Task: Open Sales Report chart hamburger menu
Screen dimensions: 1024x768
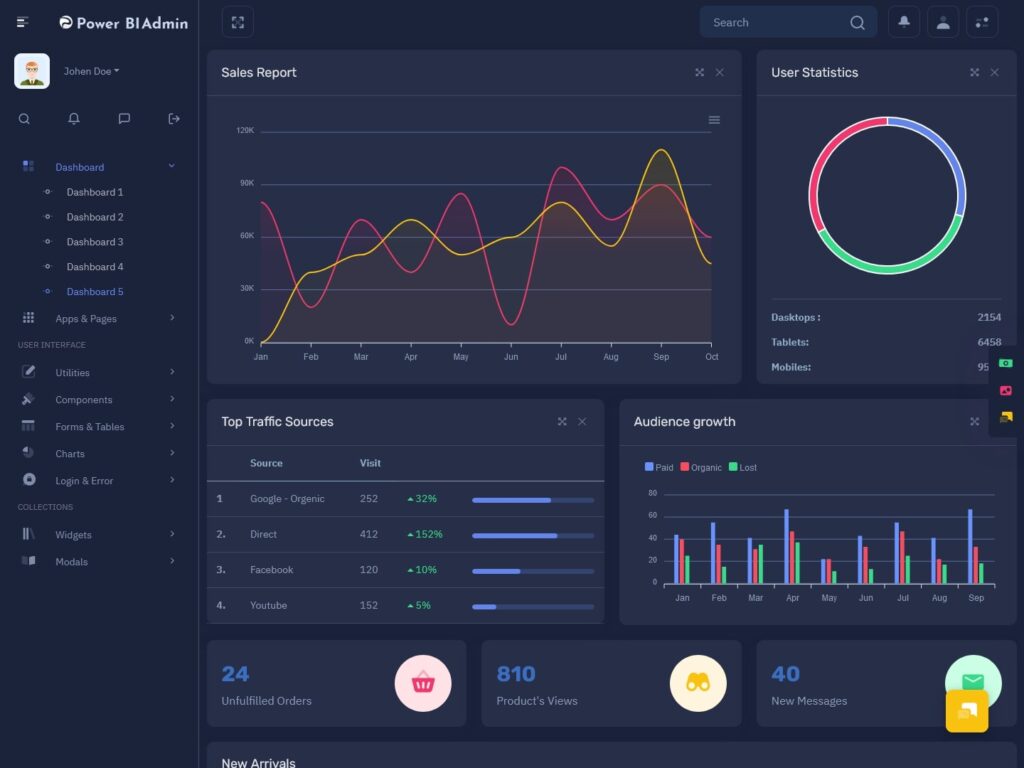Action: click(714, 120)
